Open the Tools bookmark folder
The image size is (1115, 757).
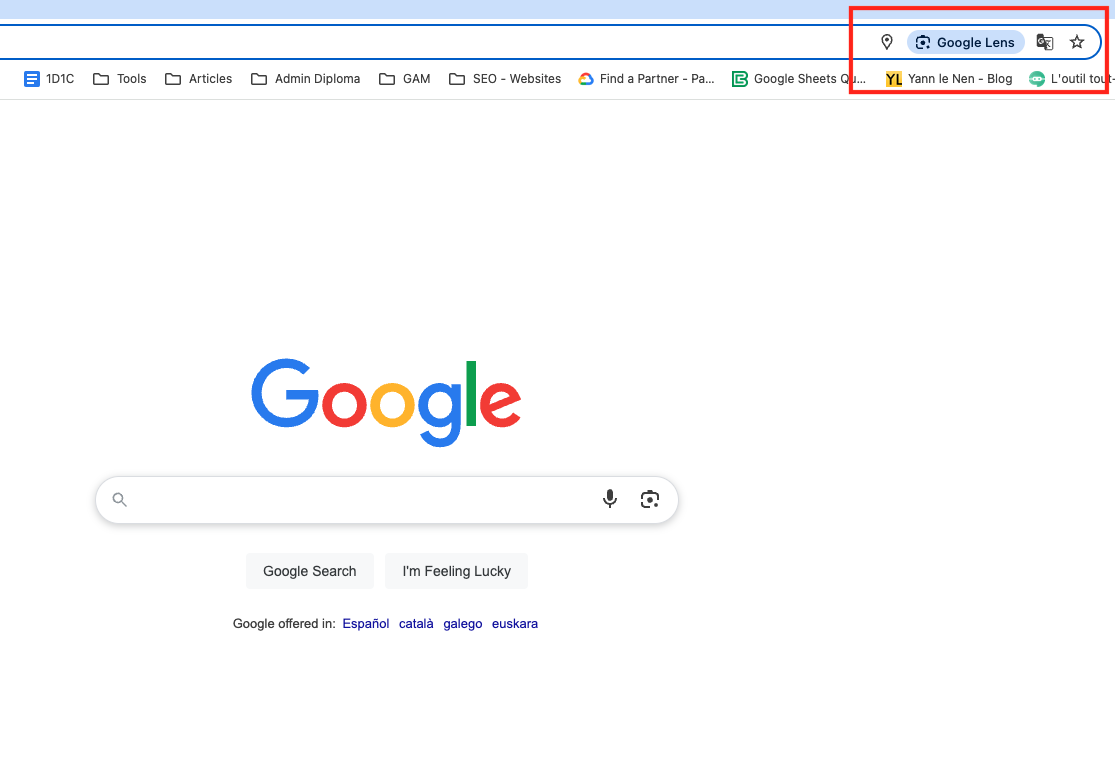pos(120,79)
